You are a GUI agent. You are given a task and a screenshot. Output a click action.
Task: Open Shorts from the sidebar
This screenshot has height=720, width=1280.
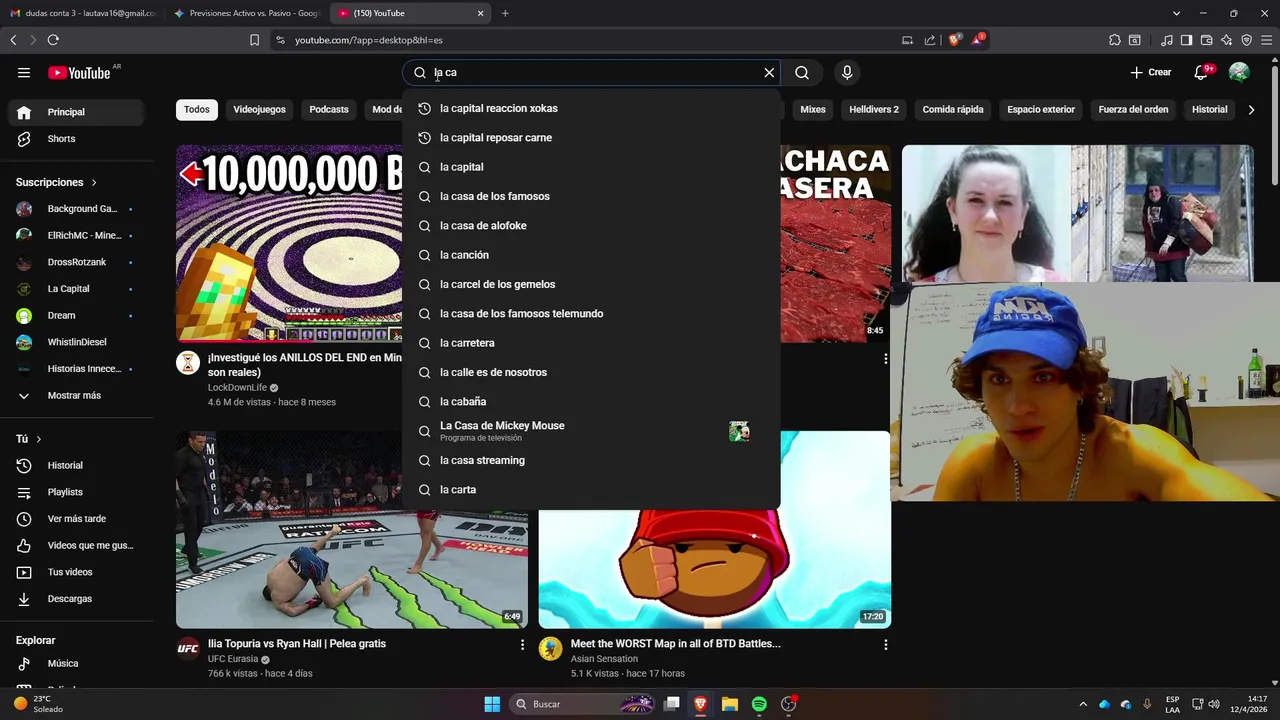coord(76,139)
